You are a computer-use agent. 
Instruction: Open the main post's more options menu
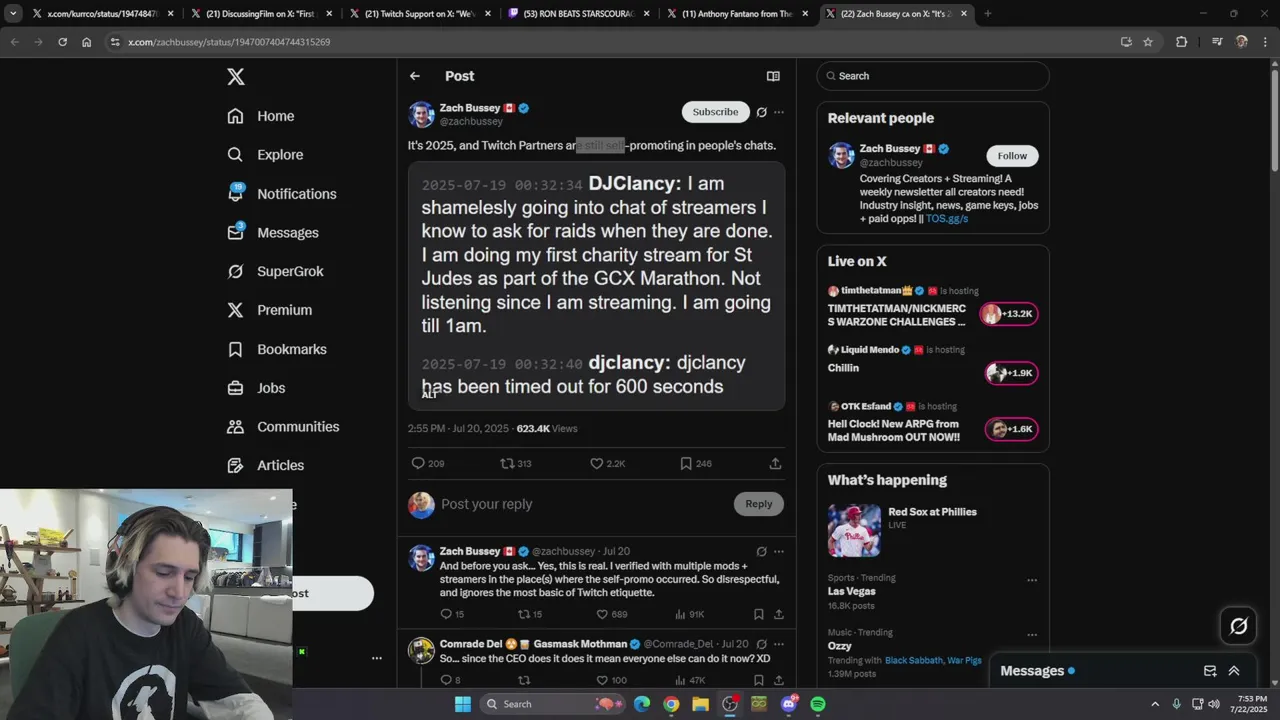click(x=779, y=112)
